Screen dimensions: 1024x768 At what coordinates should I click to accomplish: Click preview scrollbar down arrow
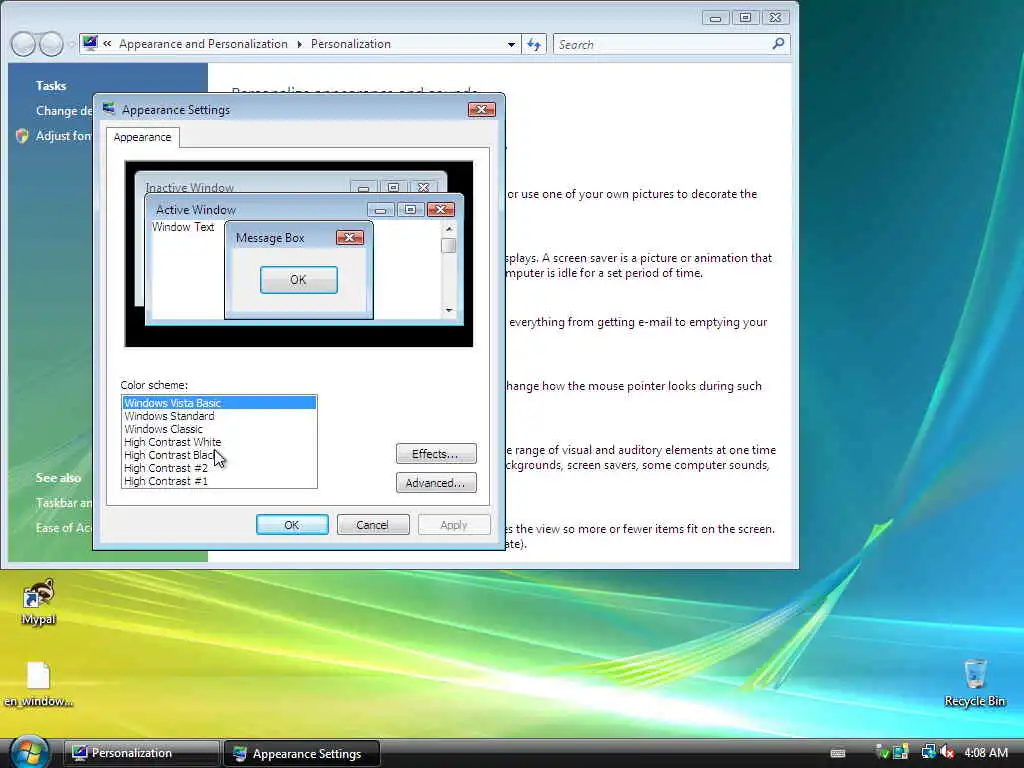pyautogui.click(x=449, y=310)
